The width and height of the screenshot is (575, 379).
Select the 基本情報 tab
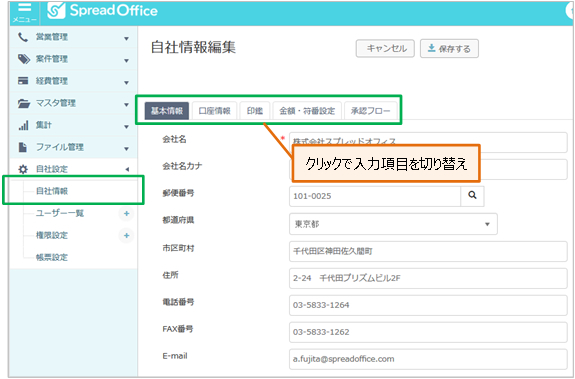(x=167, y=111)
